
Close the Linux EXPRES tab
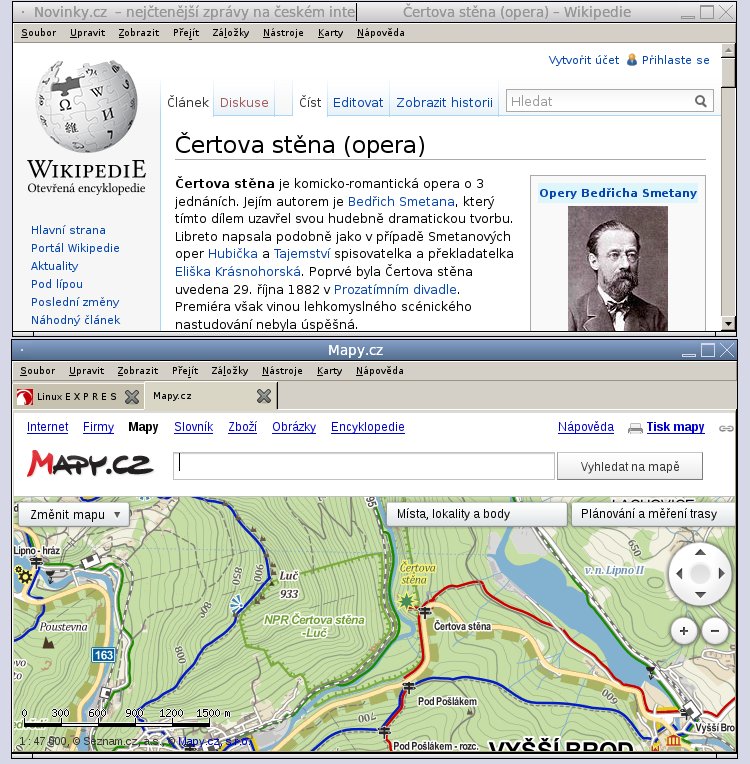[x=132, y=397]
